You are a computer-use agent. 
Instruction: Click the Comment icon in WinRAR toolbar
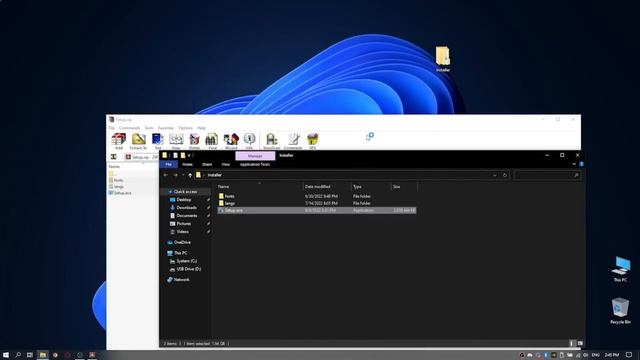(x=293, y=141)
